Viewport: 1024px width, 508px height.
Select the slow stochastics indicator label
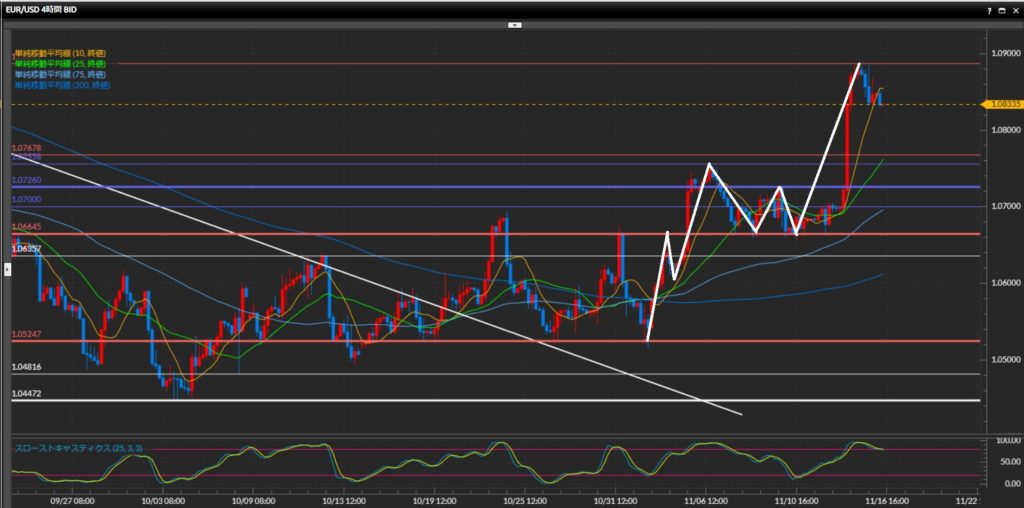[x=75, y=447]
